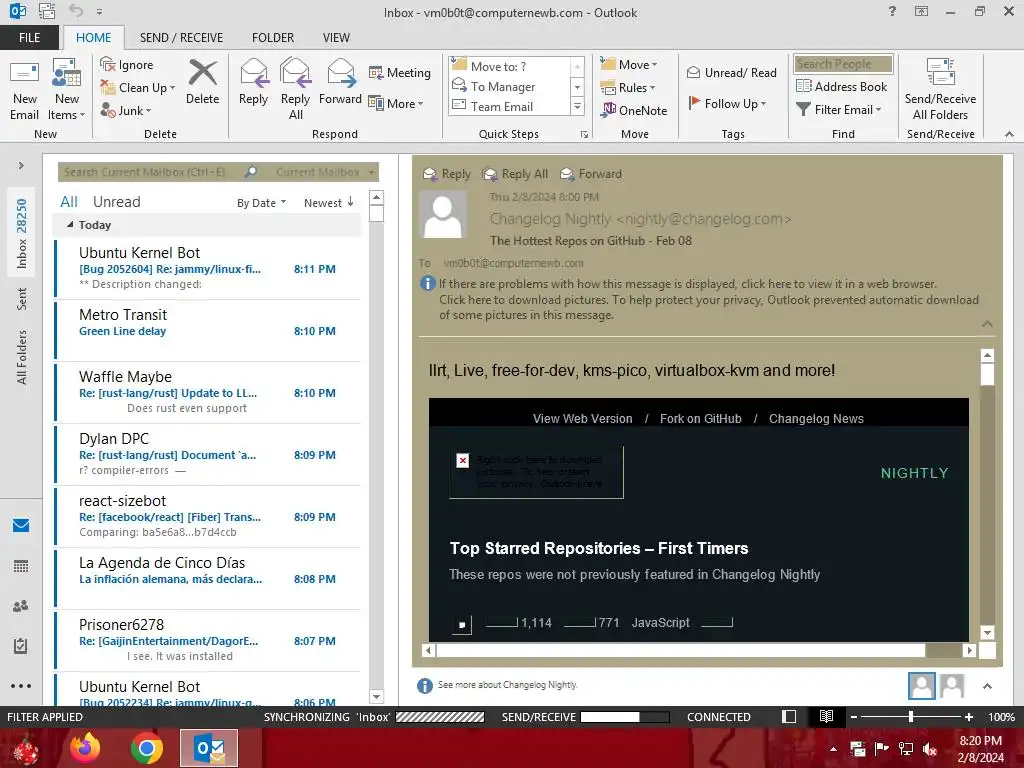
Task: Collapse the Today group
Action: (70, 225)
